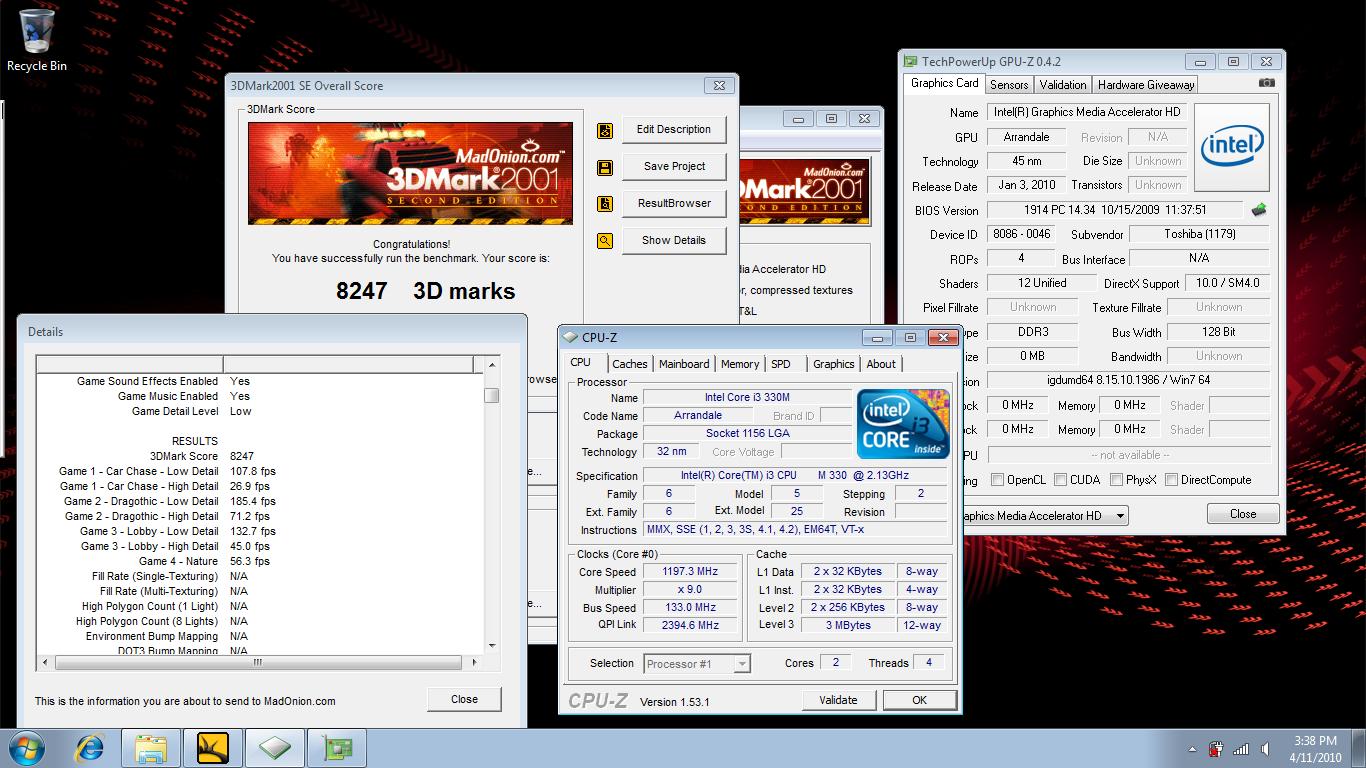The image size is (1366, 768).
Task: Click the CPU-Z title bar icon
Action: tap(571, 338)
